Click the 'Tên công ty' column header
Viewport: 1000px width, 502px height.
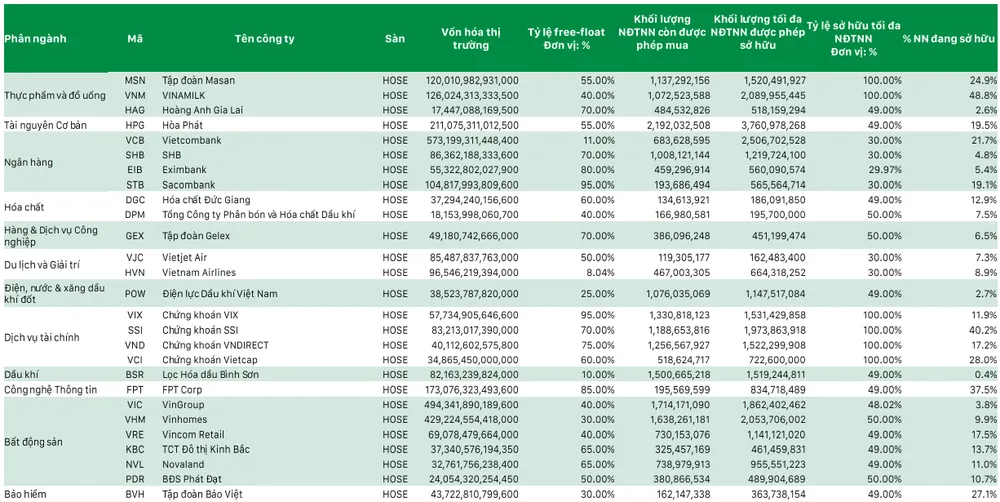pyautogui.click(x=264, y=39)
